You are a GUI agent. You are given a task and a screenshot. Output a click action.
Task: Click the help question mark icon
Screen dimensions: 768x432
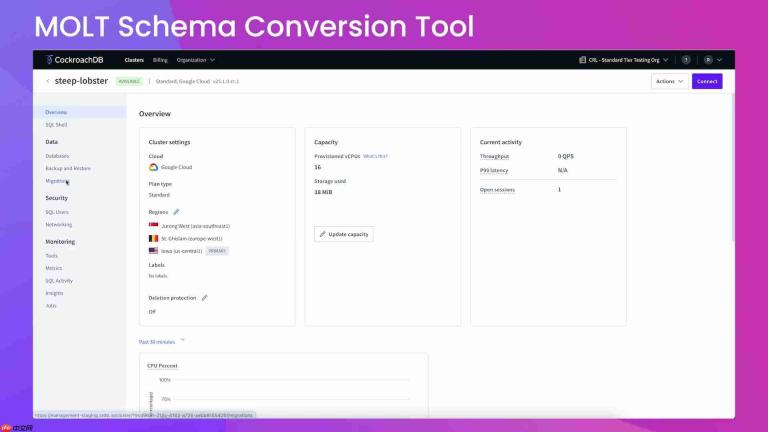pyautogui.click(x=686, y=60)
